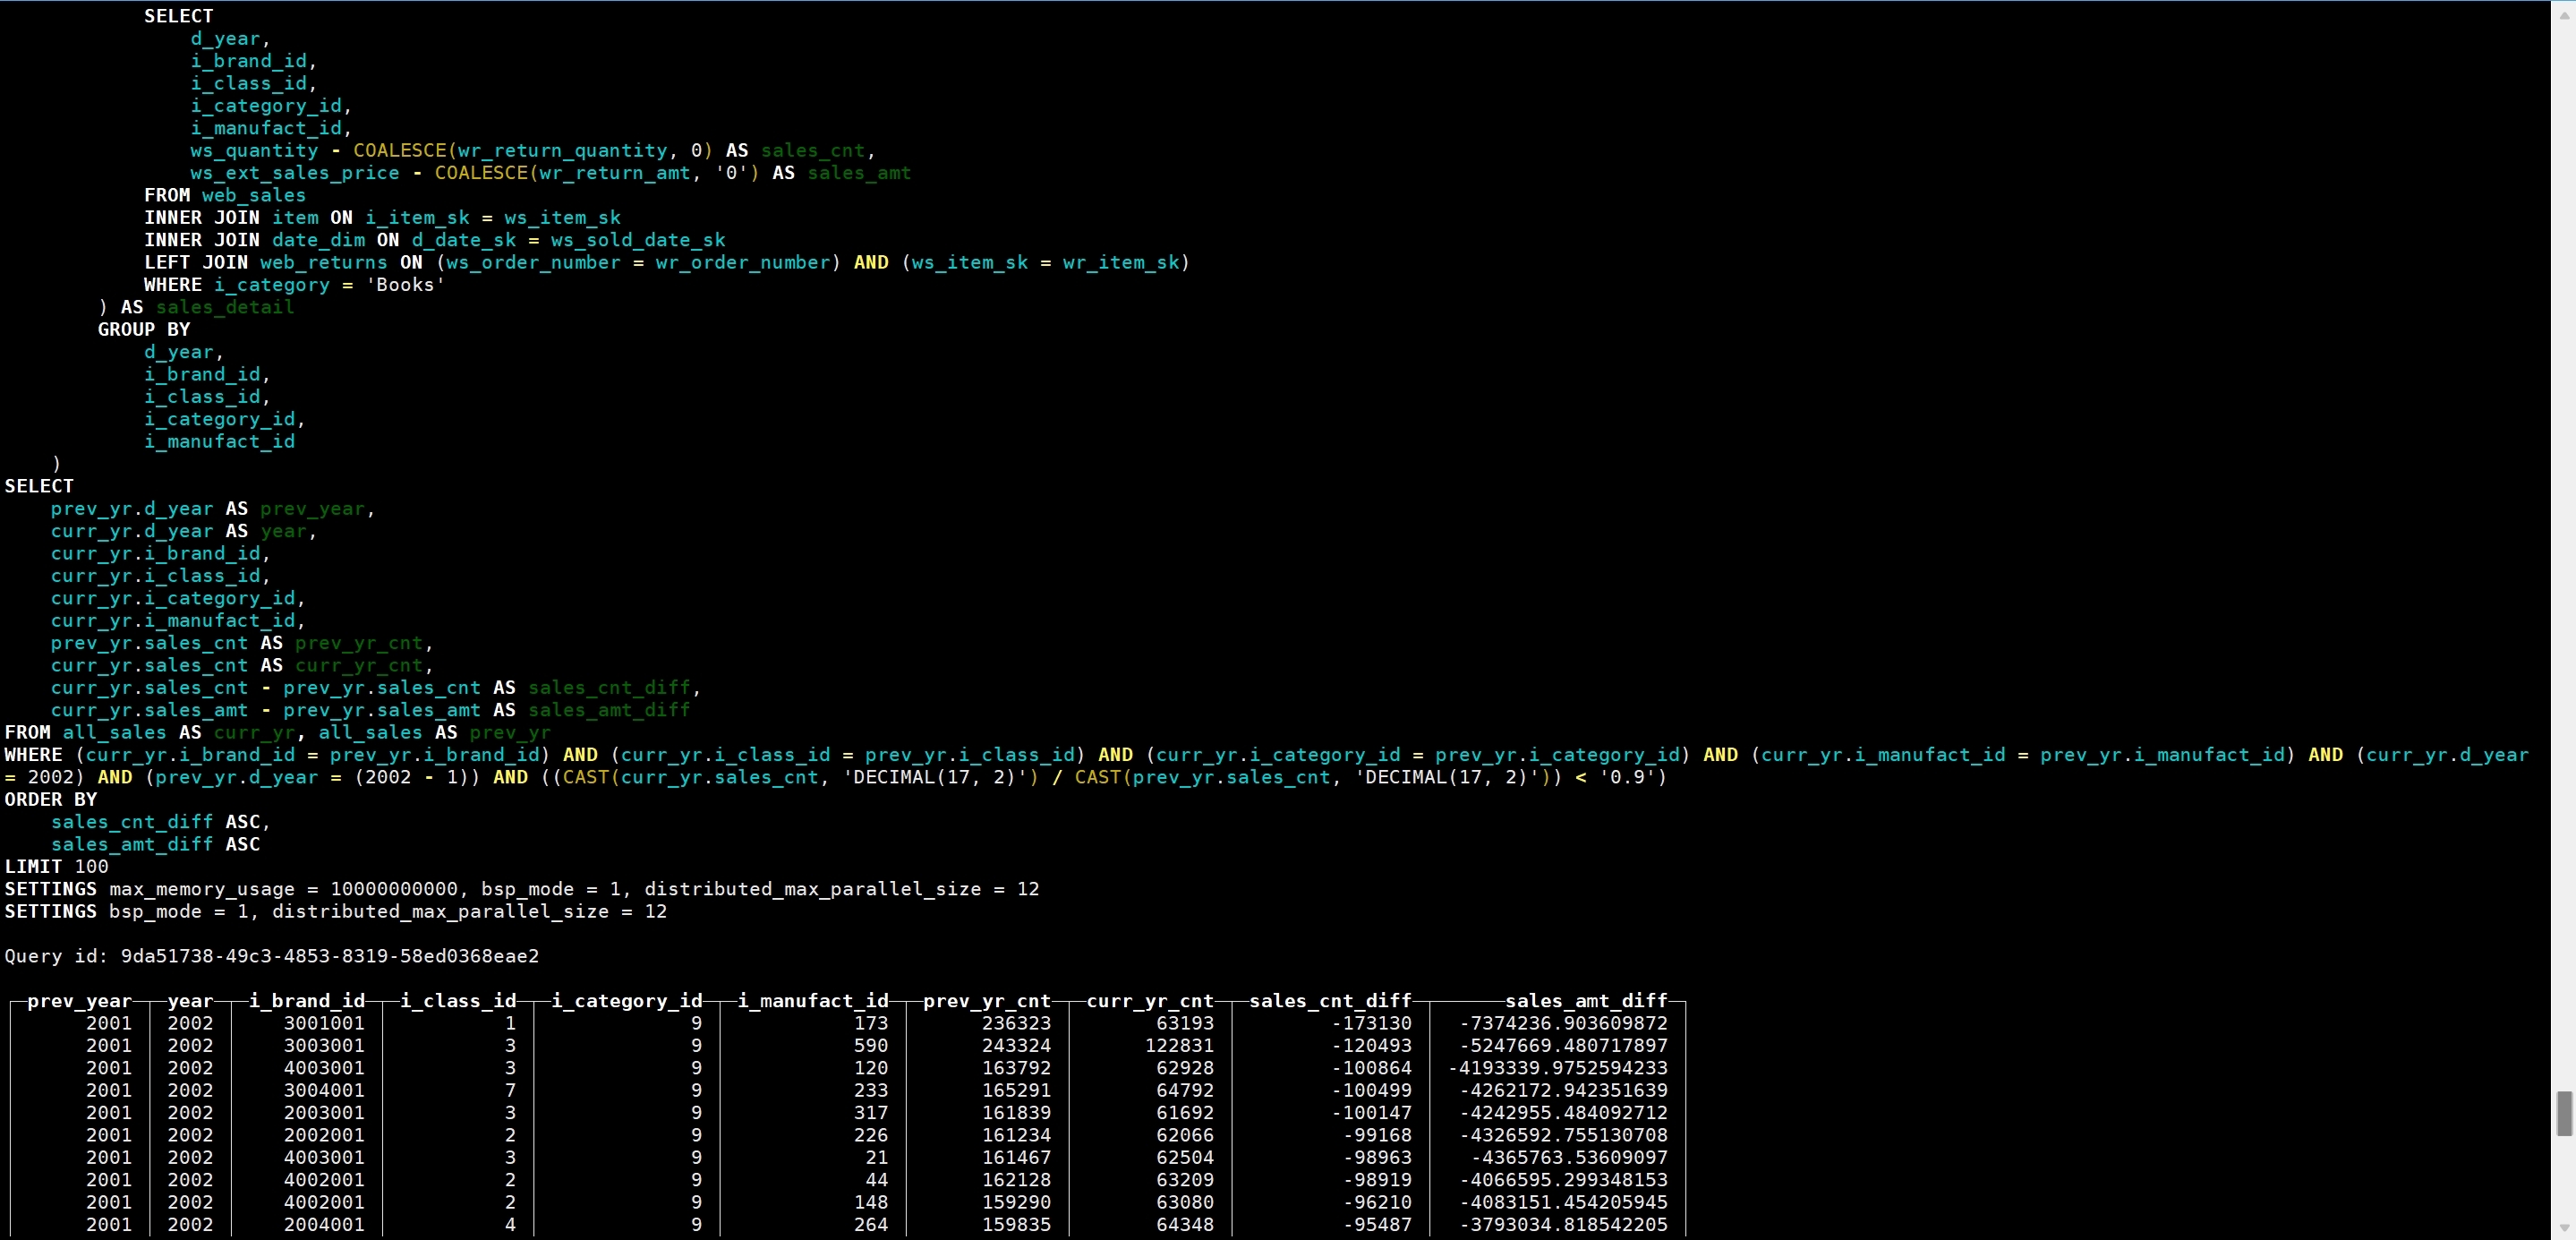Click the scrollbar up arrow
2576x1240 pixels.
2564,14
